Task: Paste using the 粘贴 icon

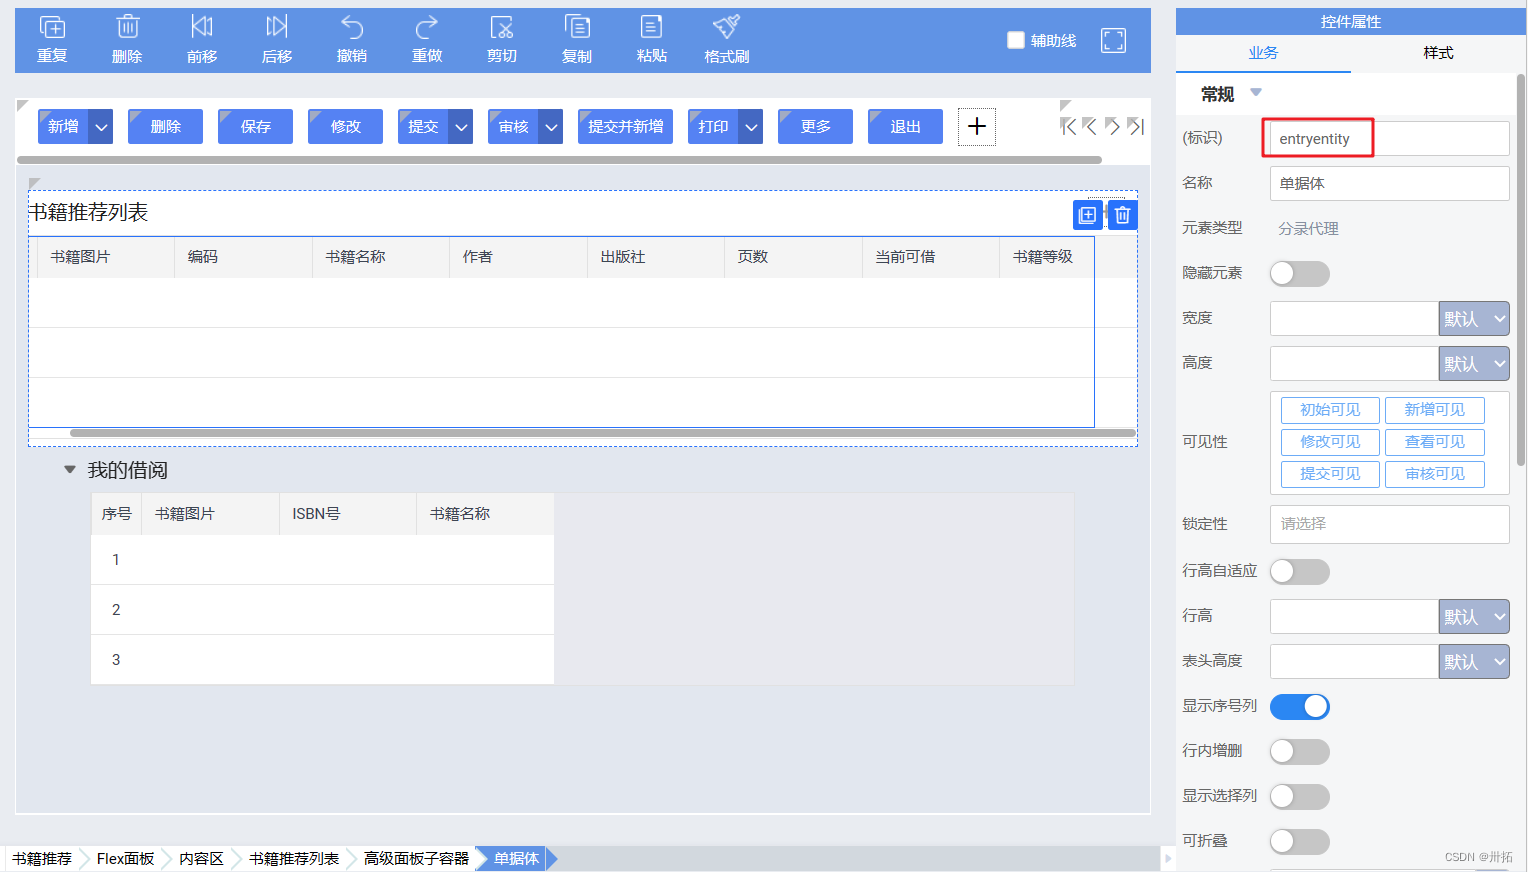Action: point(652,27)
